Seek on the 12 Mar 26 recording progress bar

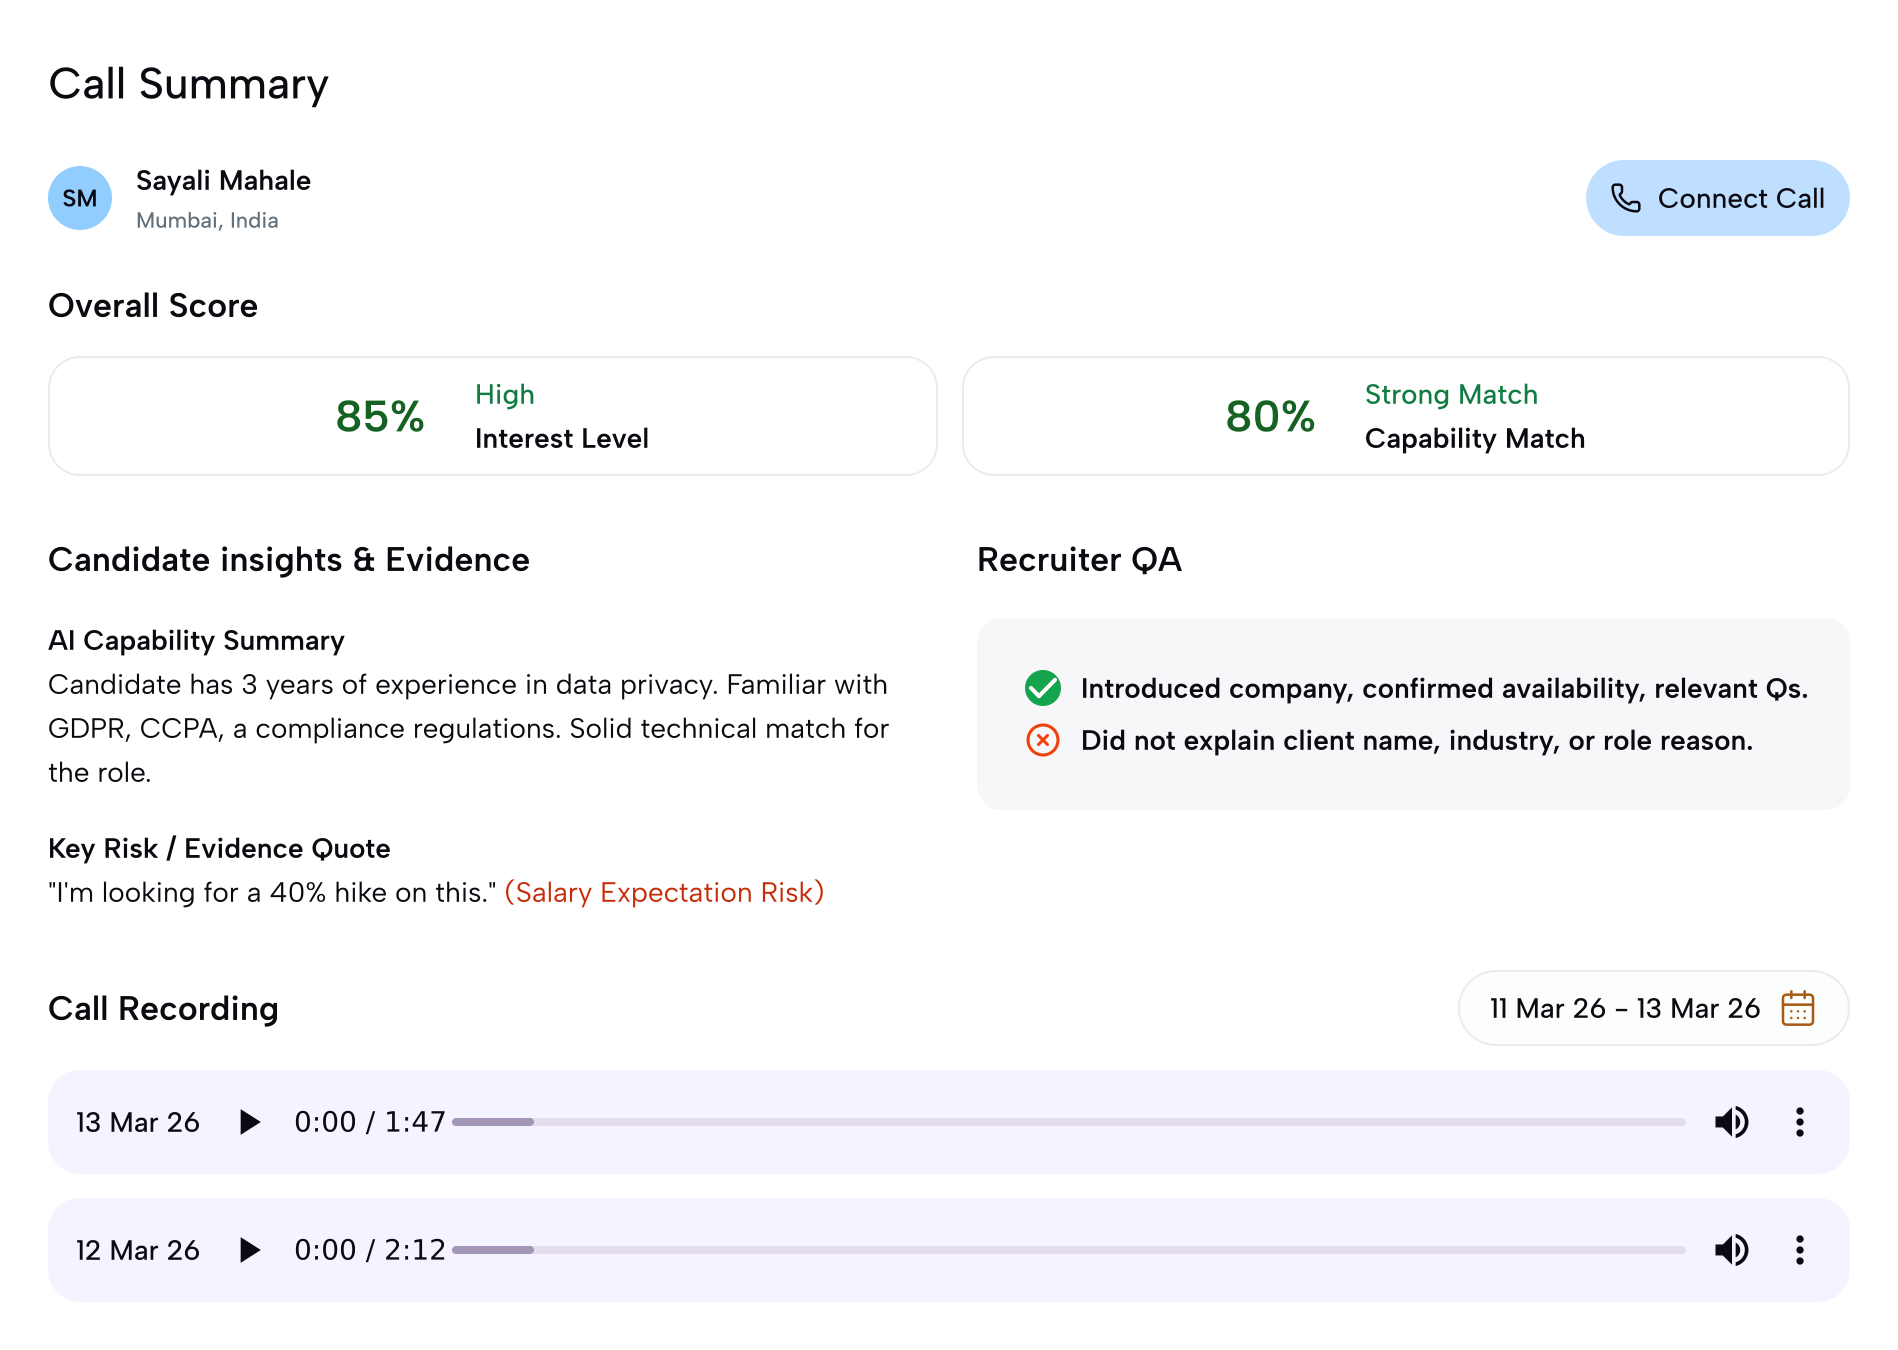[x=1069, y=1250]
